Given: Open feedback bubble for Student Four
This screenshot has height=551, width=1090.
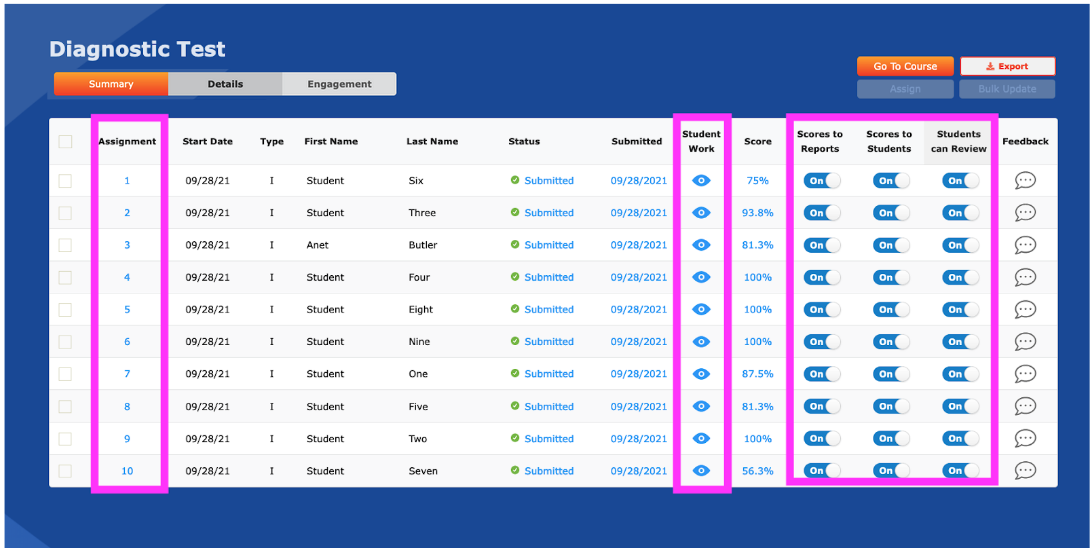Looking at the screenshot, I should [1025, 277].
